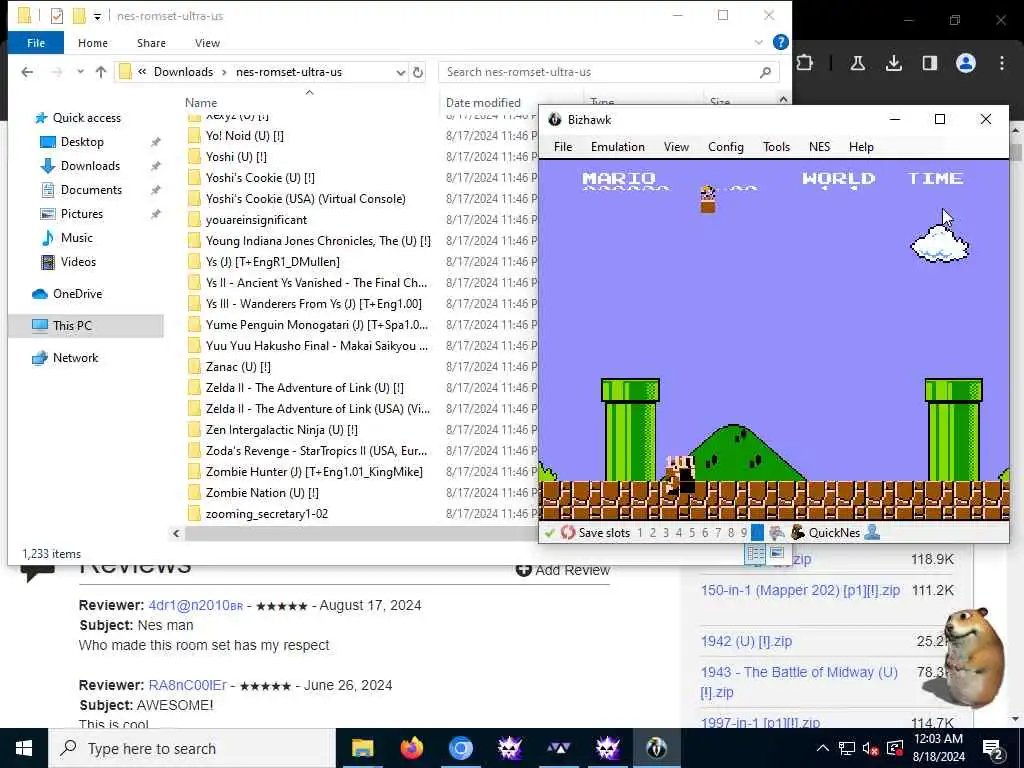Screen dimensions: 1024x768
Task: Expand the Explorer ribbon chevron
Action: pyautogui.click(x=758, y=42)
